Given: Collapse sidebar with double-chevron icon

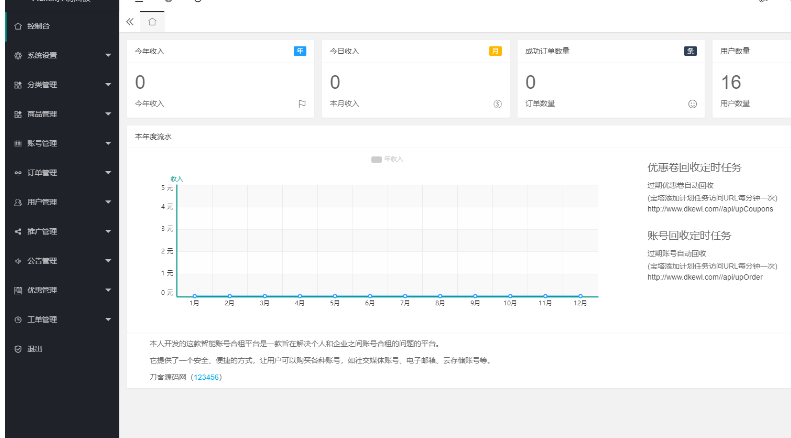Looking at the screenshot, I should (x=130, y=21).
